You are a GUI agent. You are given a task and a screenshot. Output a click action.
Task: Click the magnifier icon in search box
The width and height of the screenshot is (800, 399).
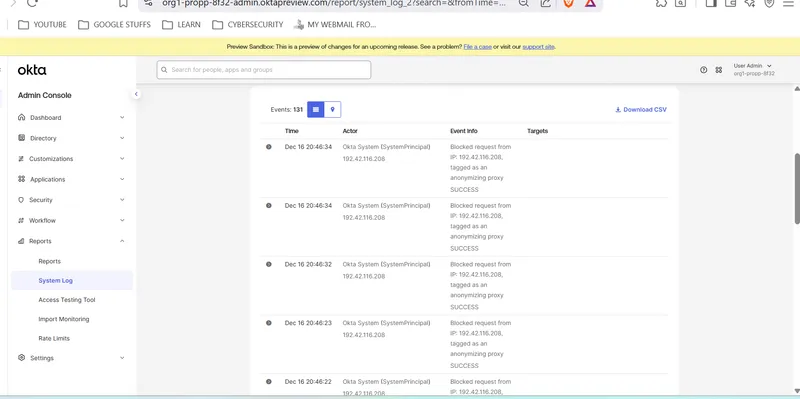[164, 70]
